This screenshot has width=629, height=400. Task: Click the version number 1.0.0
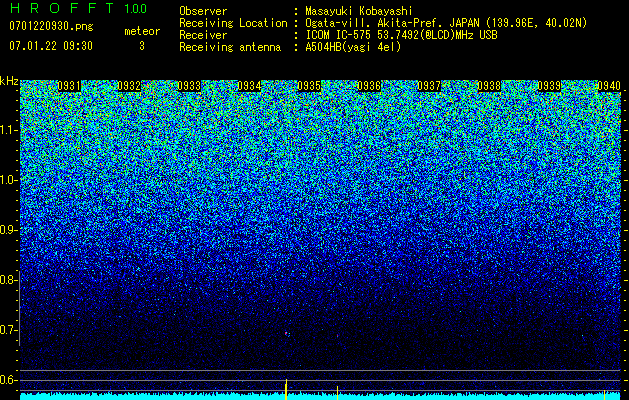(x=135, y=9)
